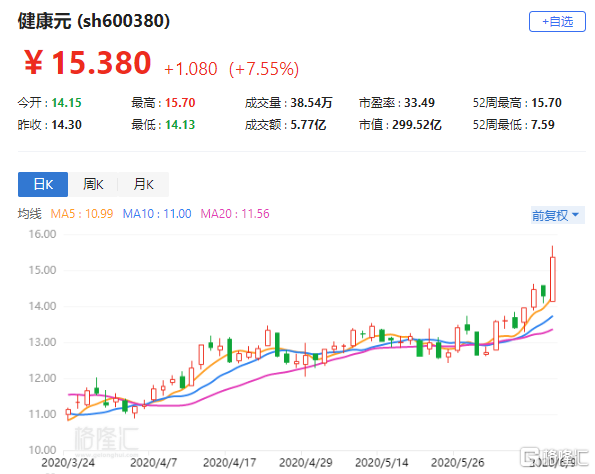This screenshot has height=474, width=595.
Task: Click the 2020/4/17 date label
Action: click(x=230, y=463)
